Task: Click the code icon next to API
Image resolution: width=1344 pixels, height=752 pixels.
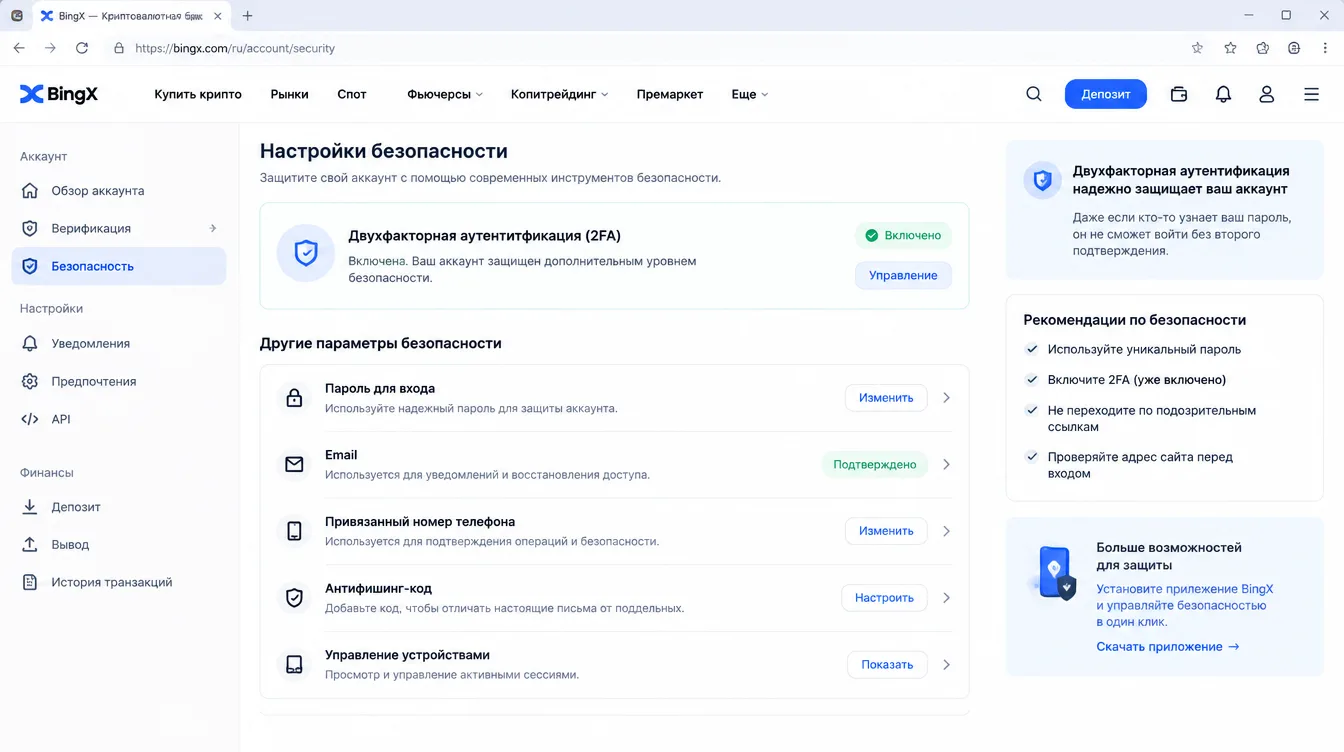Action: 30,419
